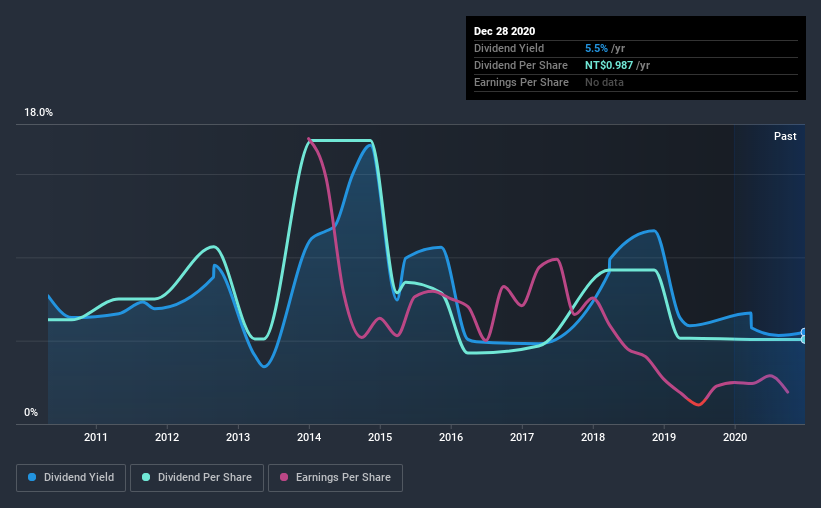Click the blue dot in Dividend Yield legend
821x508 pixels.
(32, 477)
